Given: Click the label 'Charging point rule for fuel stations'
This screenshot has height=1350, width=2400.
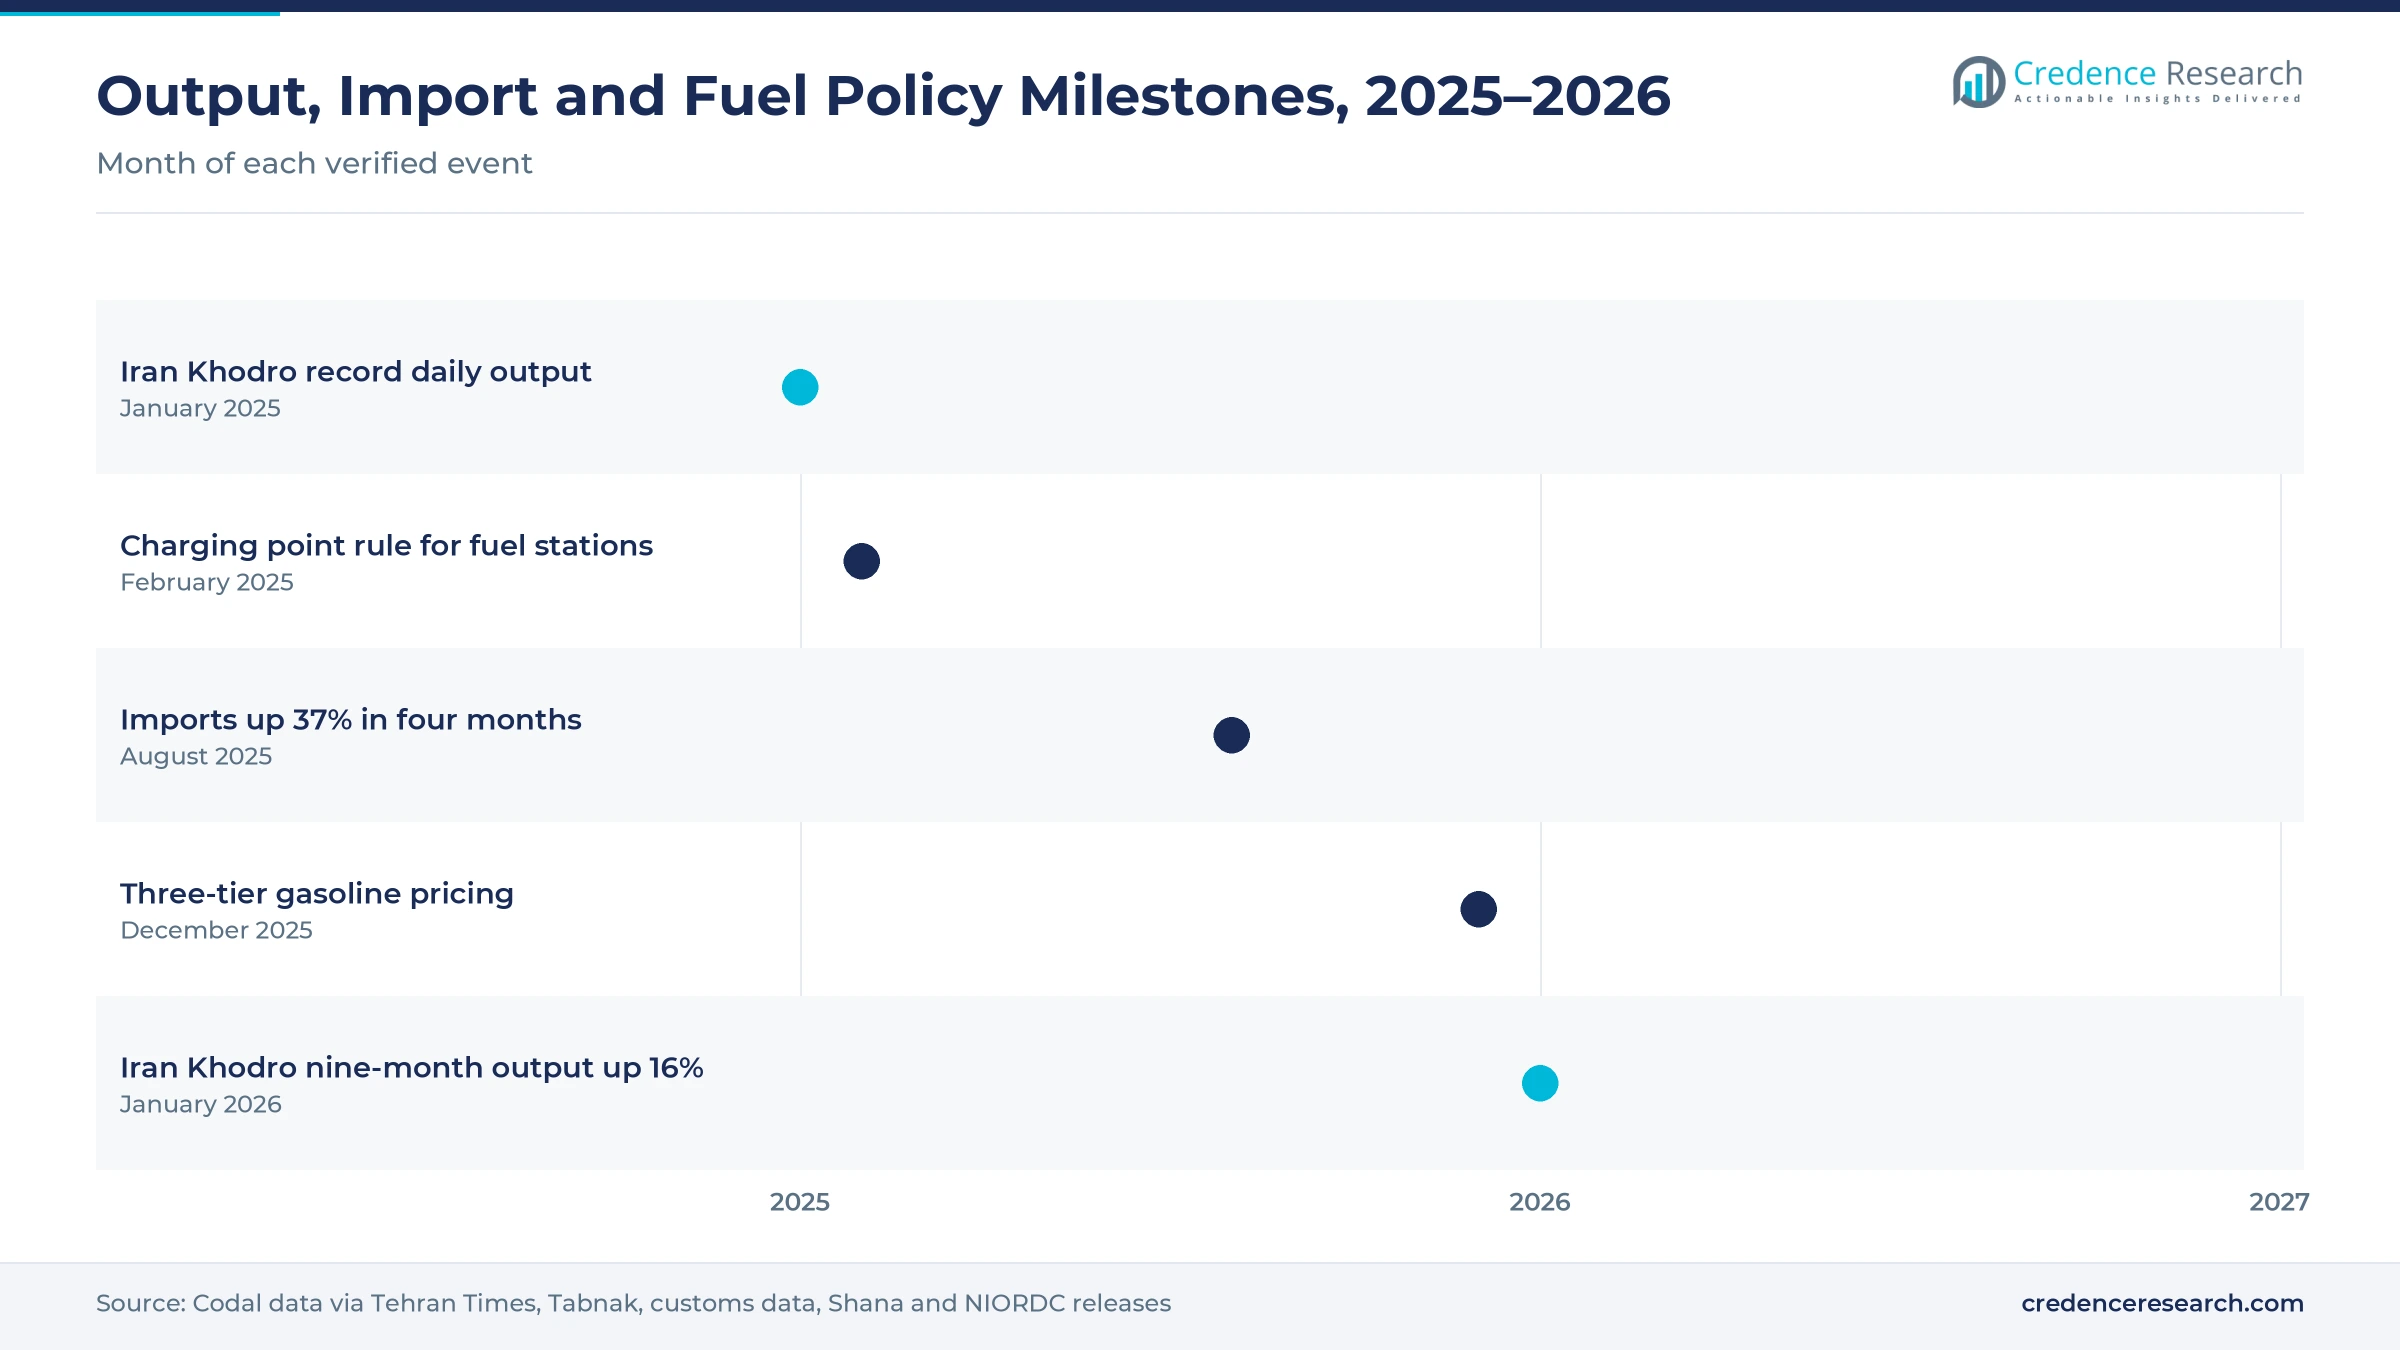Looking at the screenshot, I should click(x=386, y=546).
